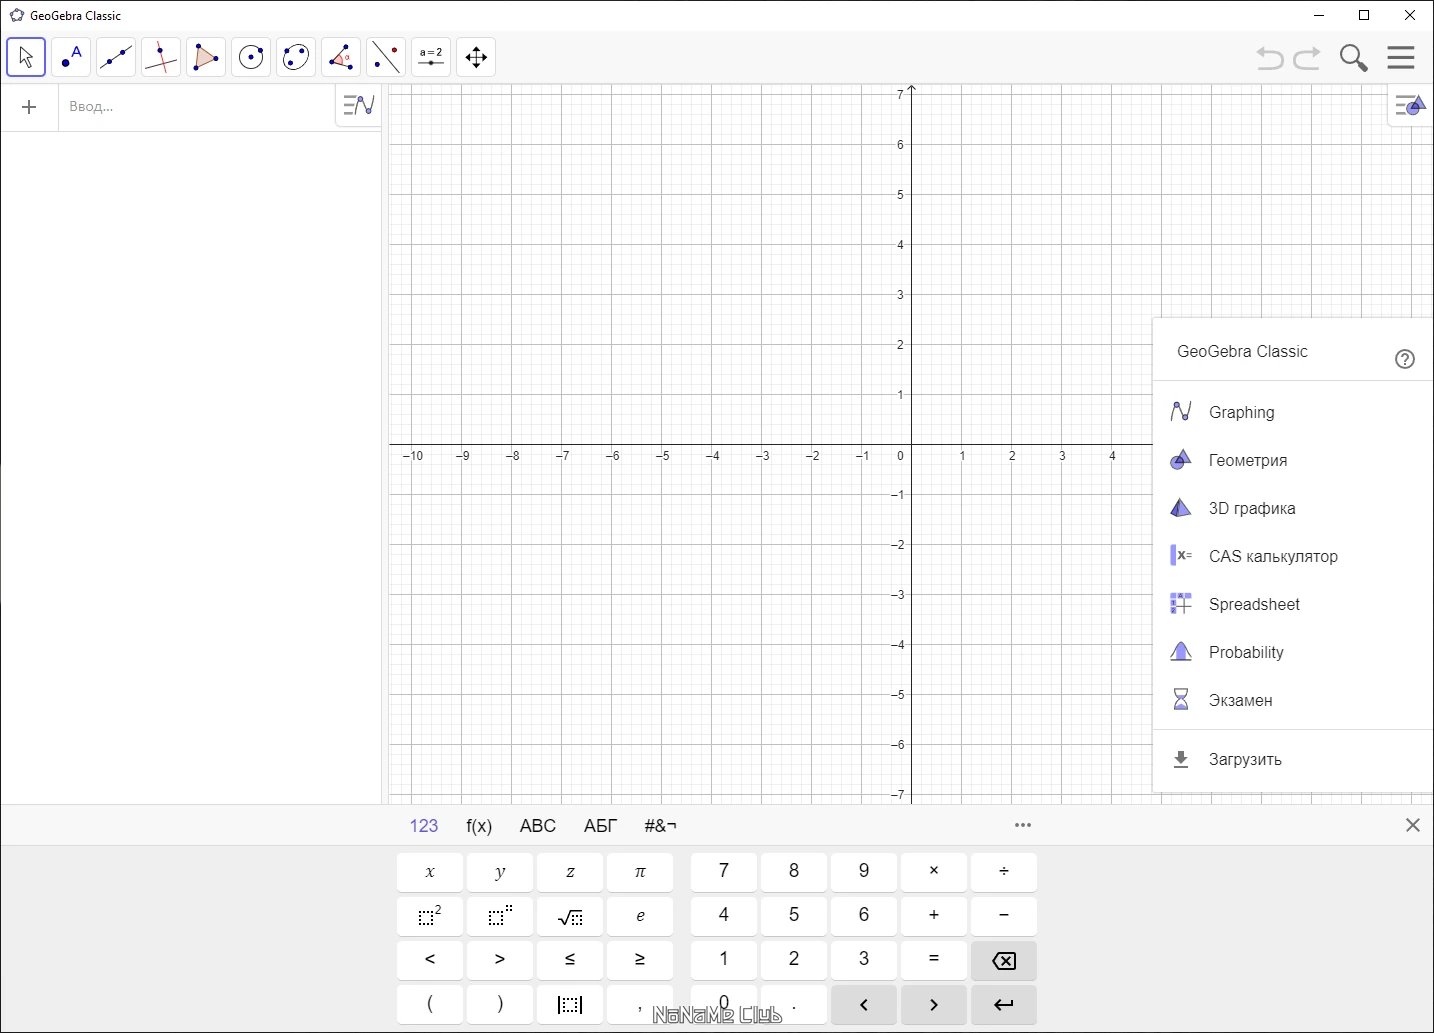The height and width of the screenshot is (1033, 1434).
Task: Select the Perpendicular line tool
Action: [x=161, y=57]
